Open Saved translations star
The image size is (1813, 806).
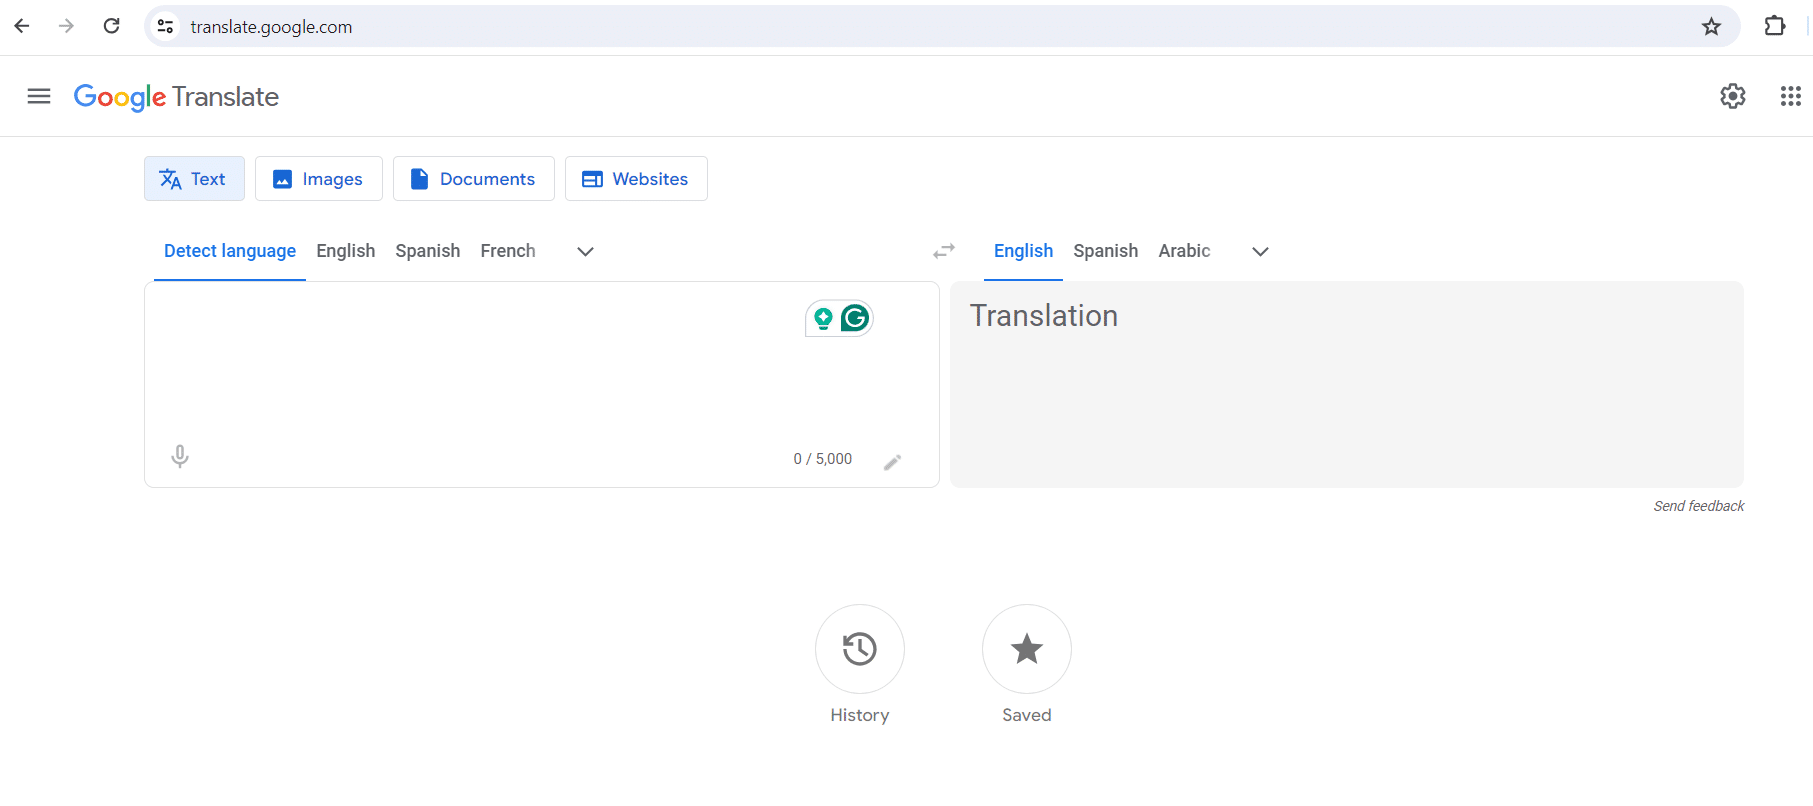(x=1027, y=649)
